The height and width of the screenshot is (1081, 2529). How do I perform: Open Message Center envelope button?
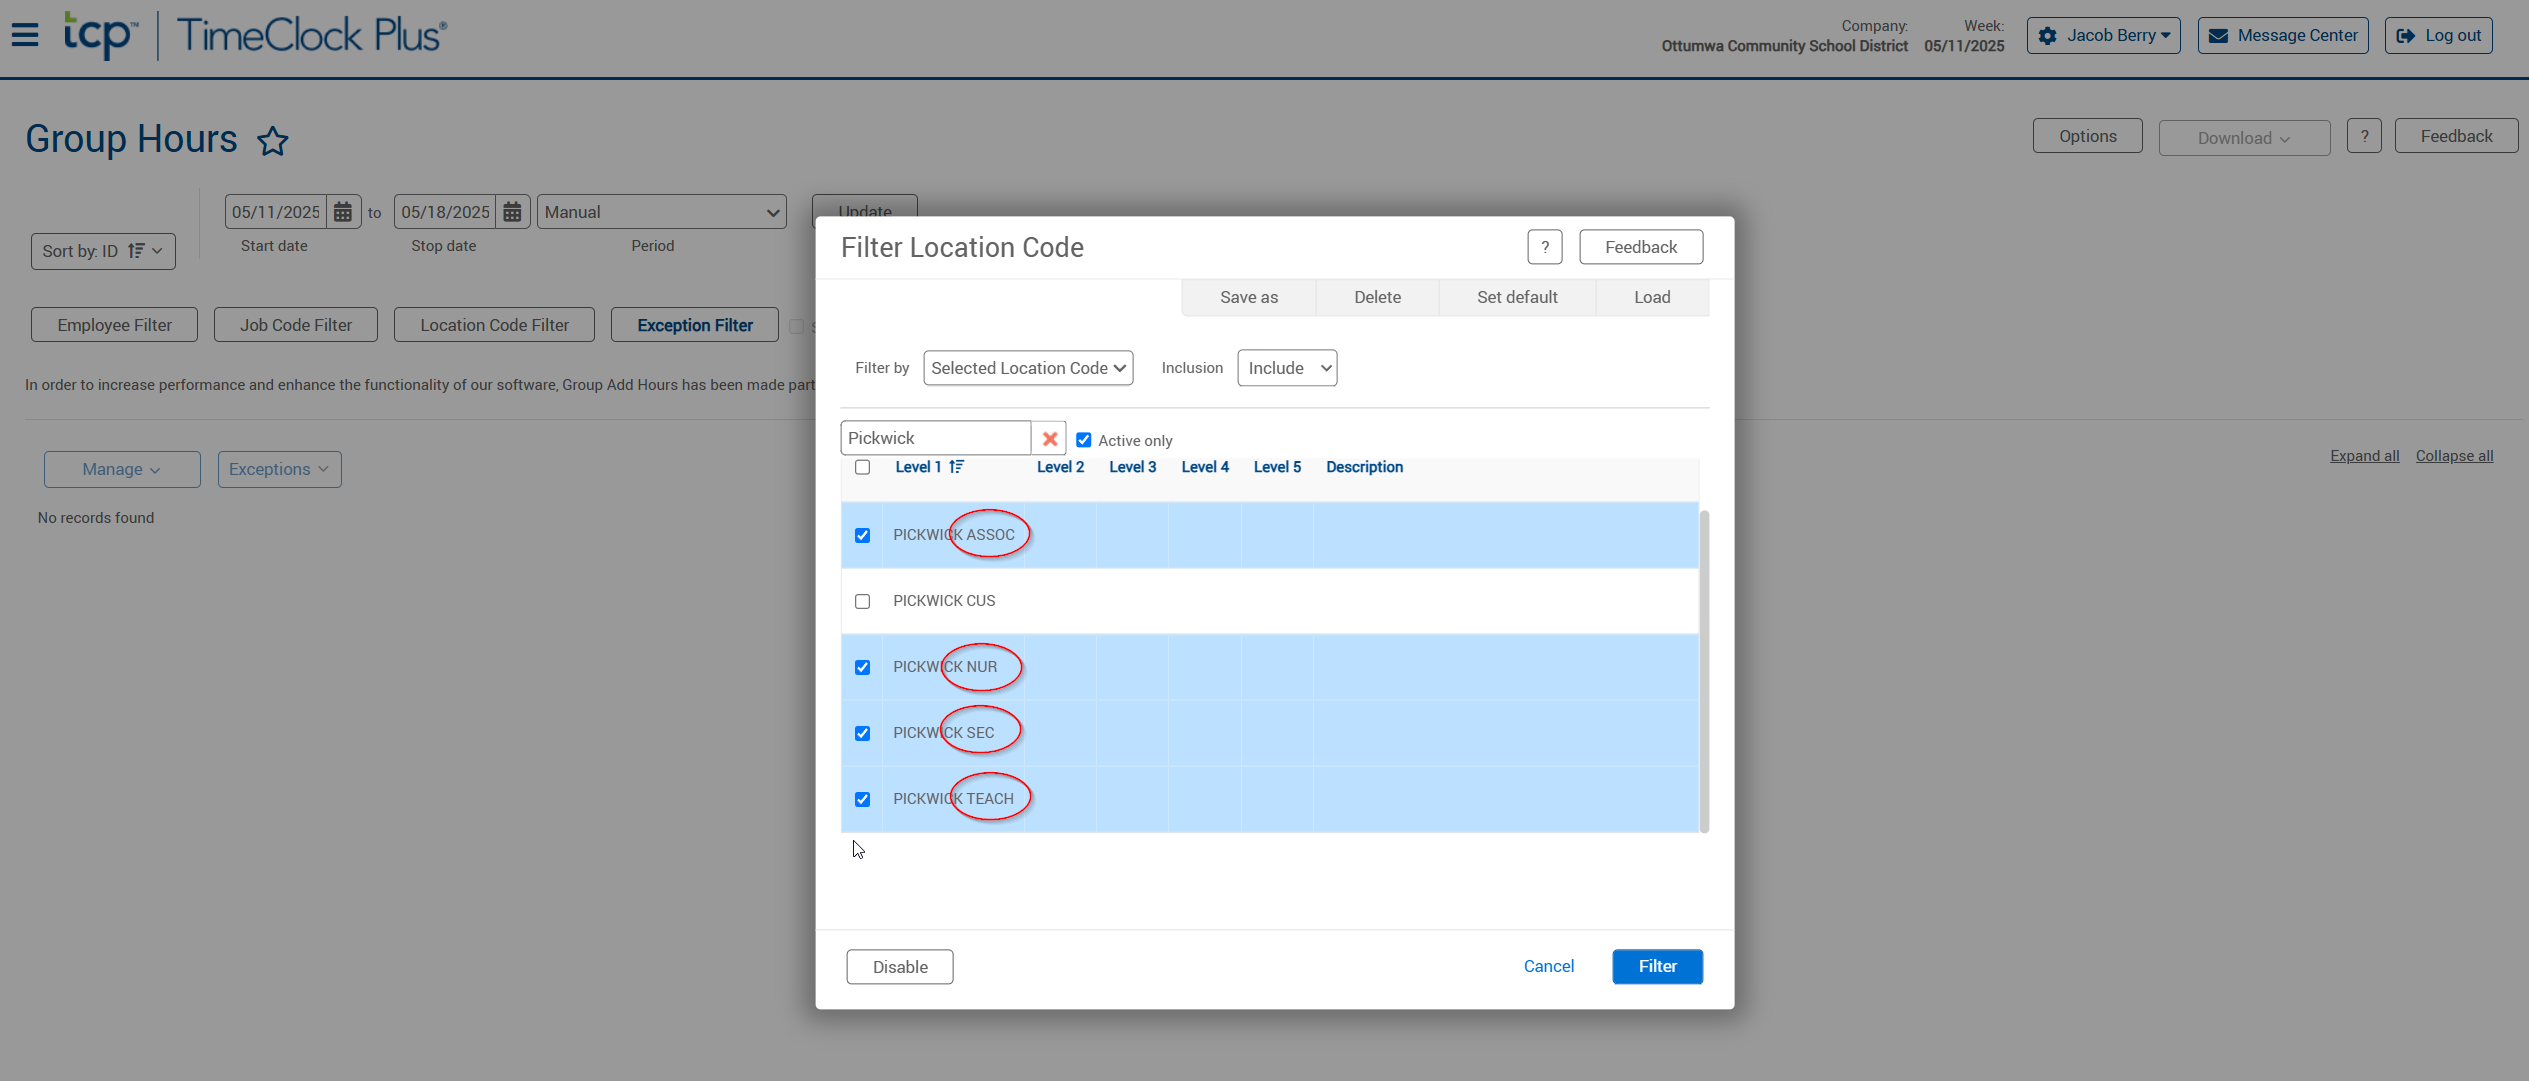tap(2283, 36)
